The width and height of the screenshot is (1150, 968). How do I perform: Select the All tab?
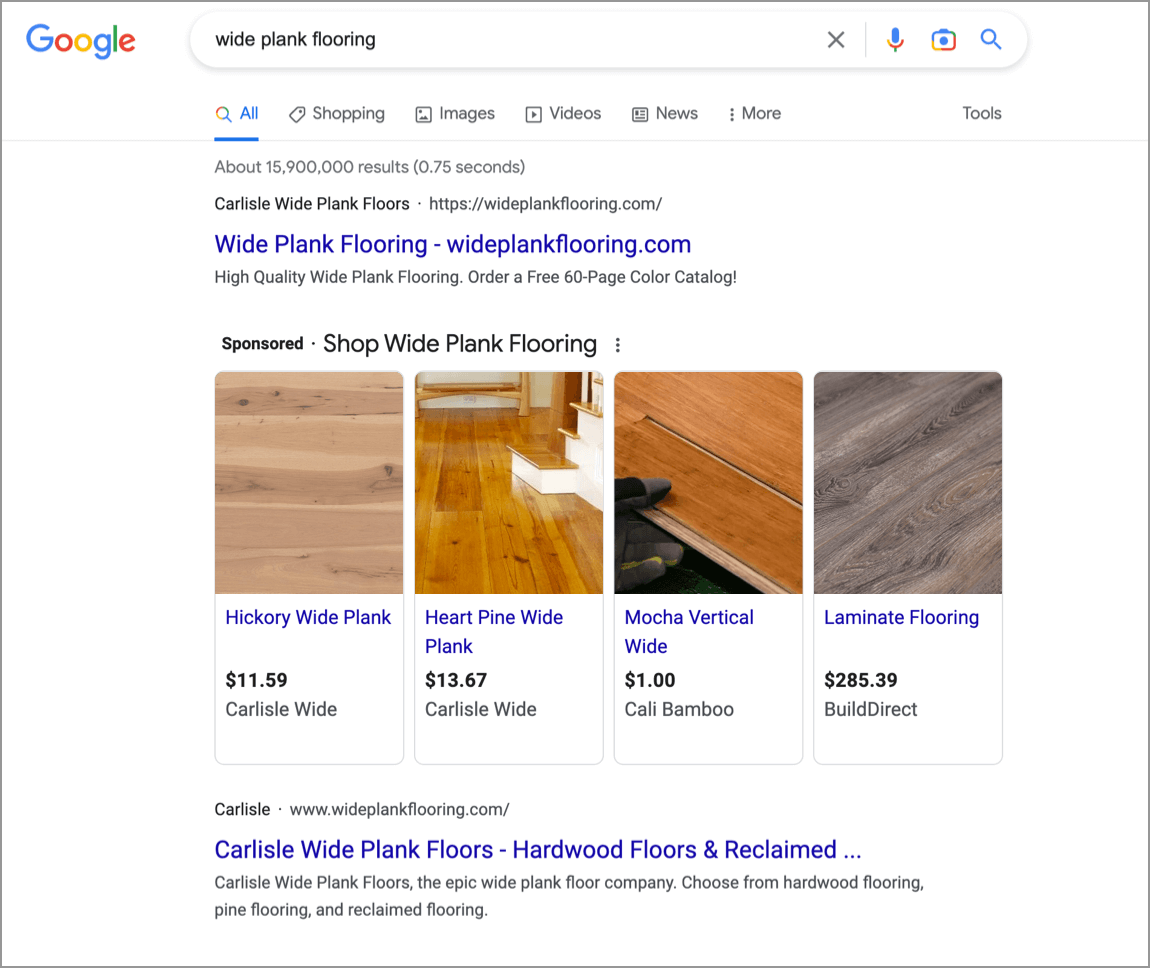[x=236, y=114]
